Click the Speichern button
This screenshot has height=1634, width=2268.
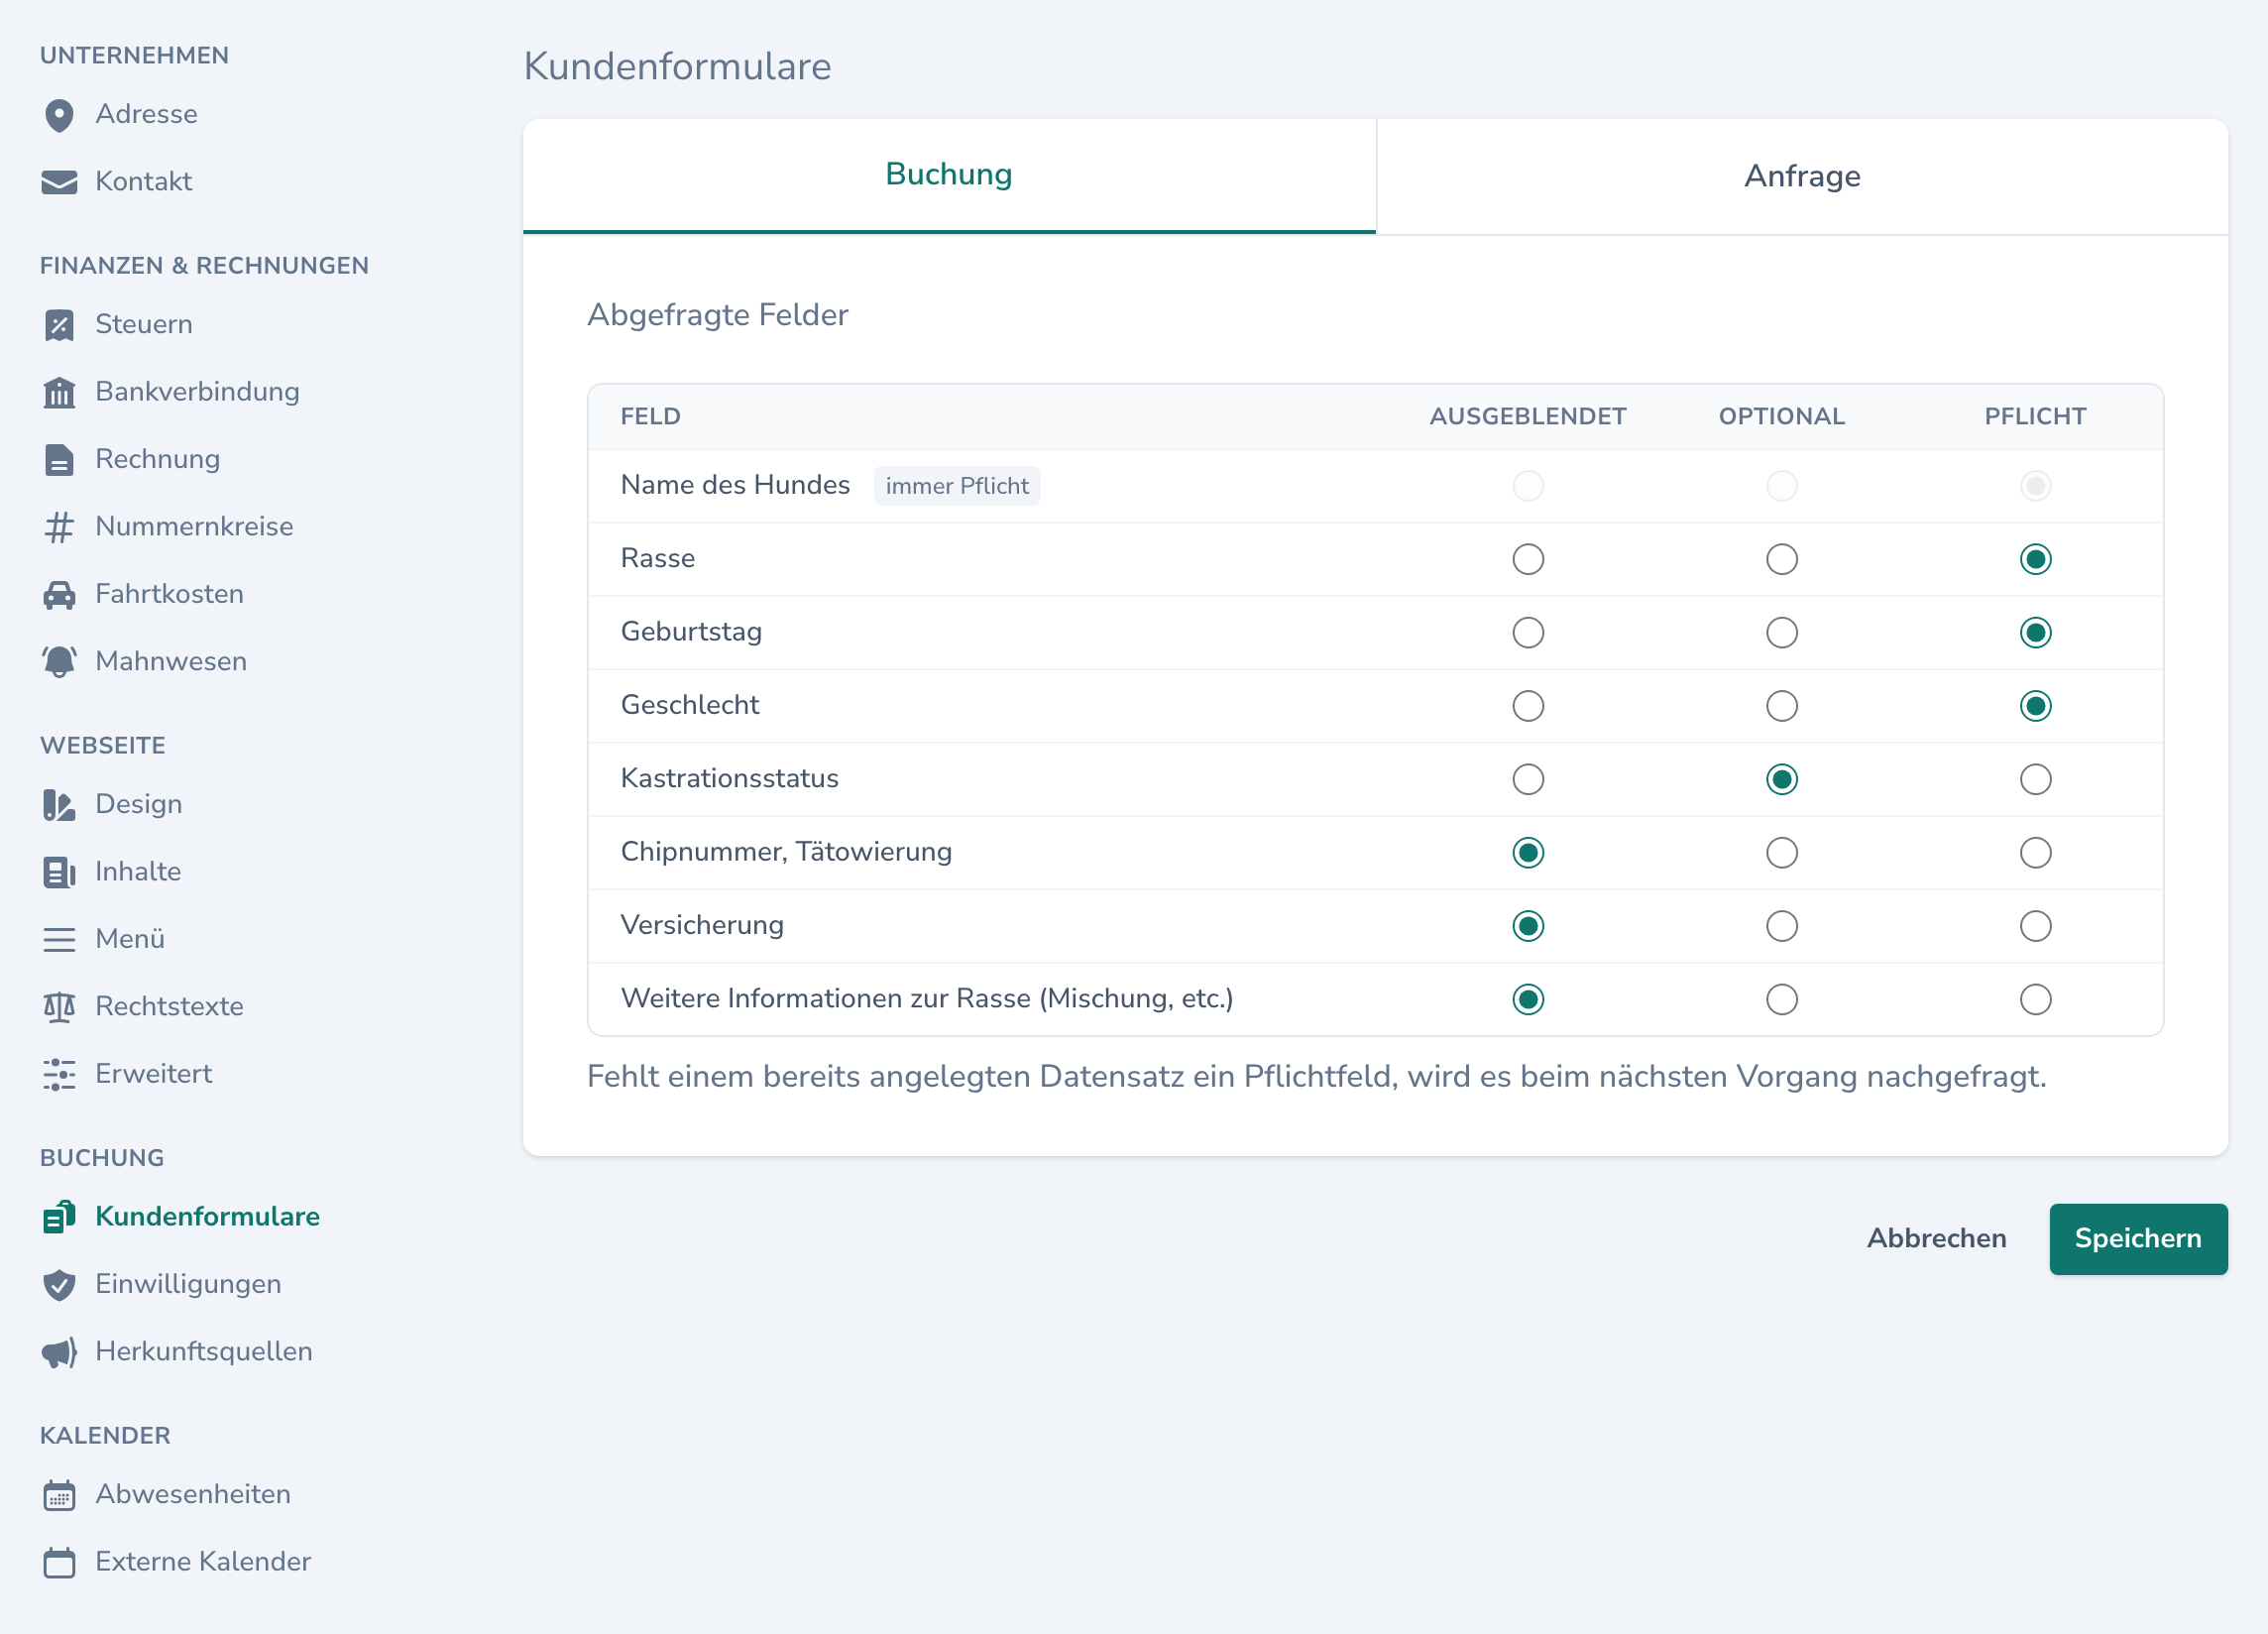pyautogui.click(x=2138, y=1238)
